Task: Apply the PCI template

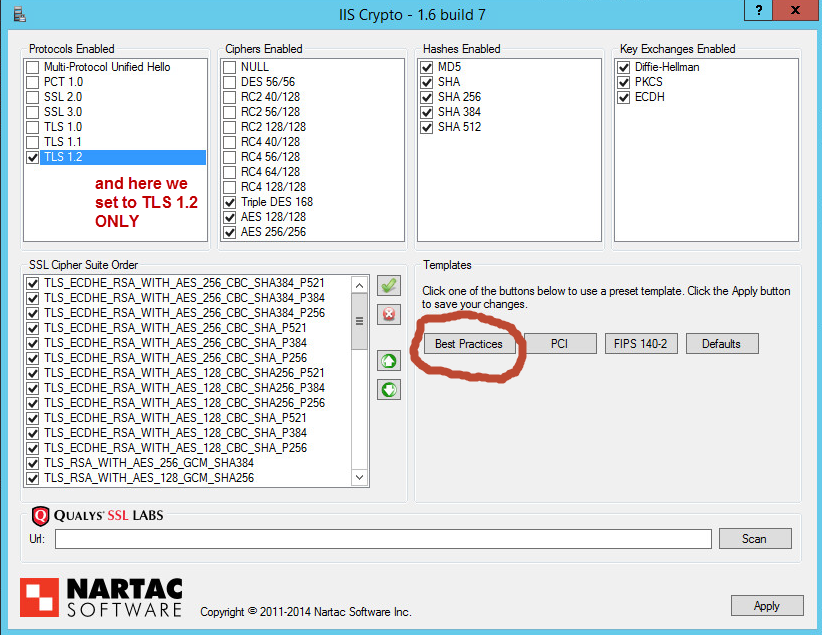Action: (560, 344)
